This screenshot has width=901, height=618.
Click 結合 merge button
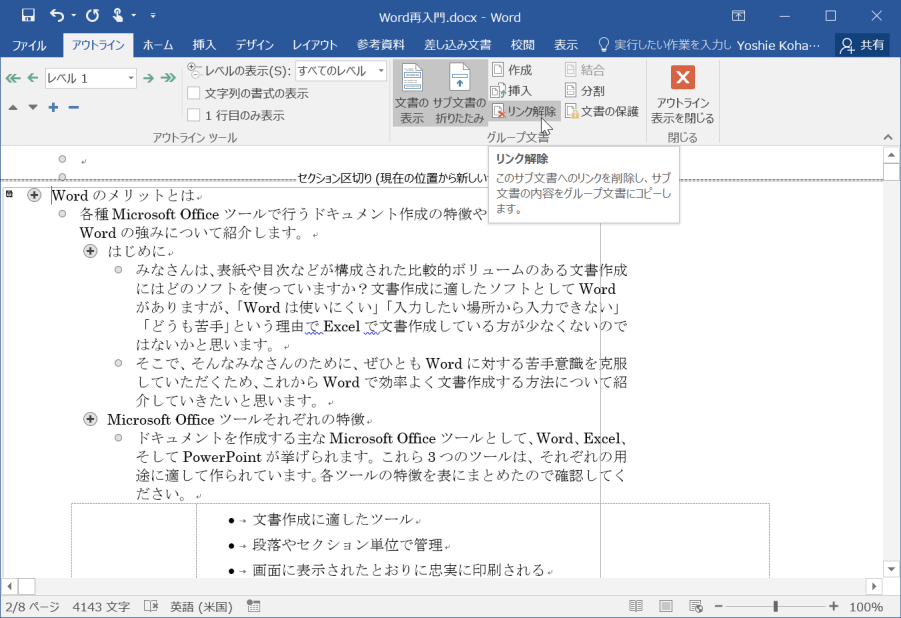click(585, 70)
